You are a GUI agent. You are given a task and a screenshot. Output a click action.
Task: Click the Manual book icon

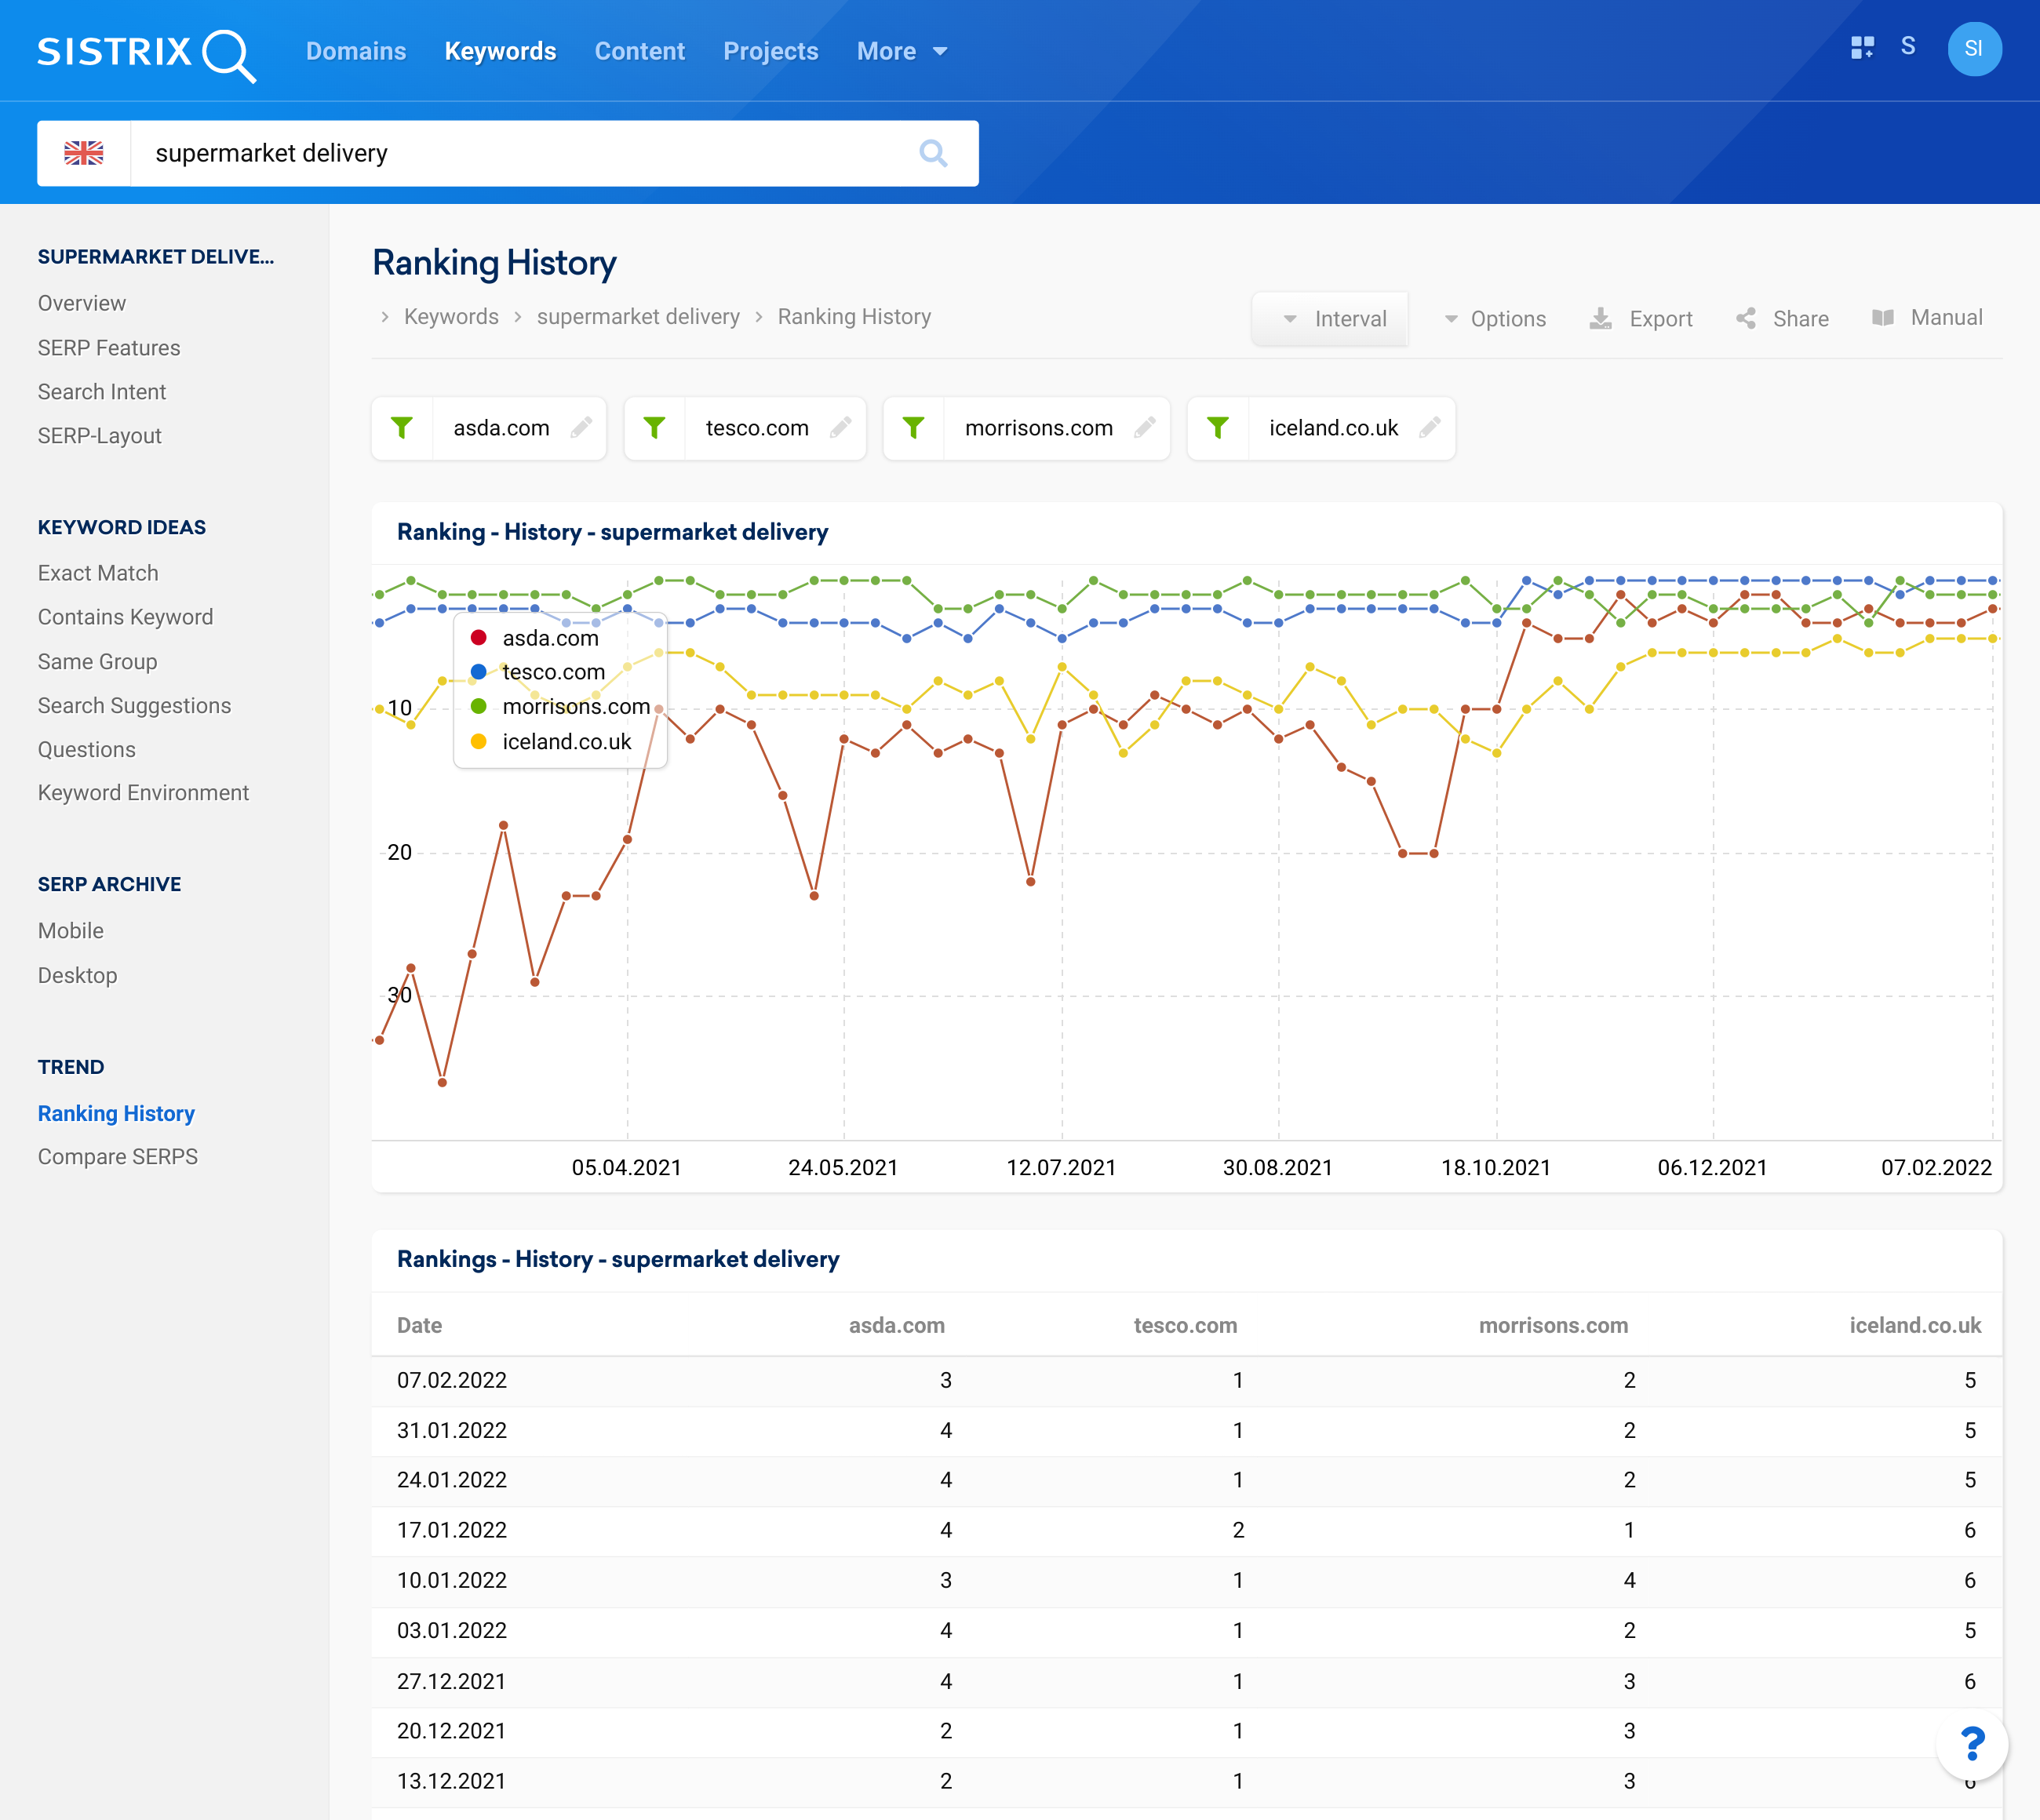1883,318
